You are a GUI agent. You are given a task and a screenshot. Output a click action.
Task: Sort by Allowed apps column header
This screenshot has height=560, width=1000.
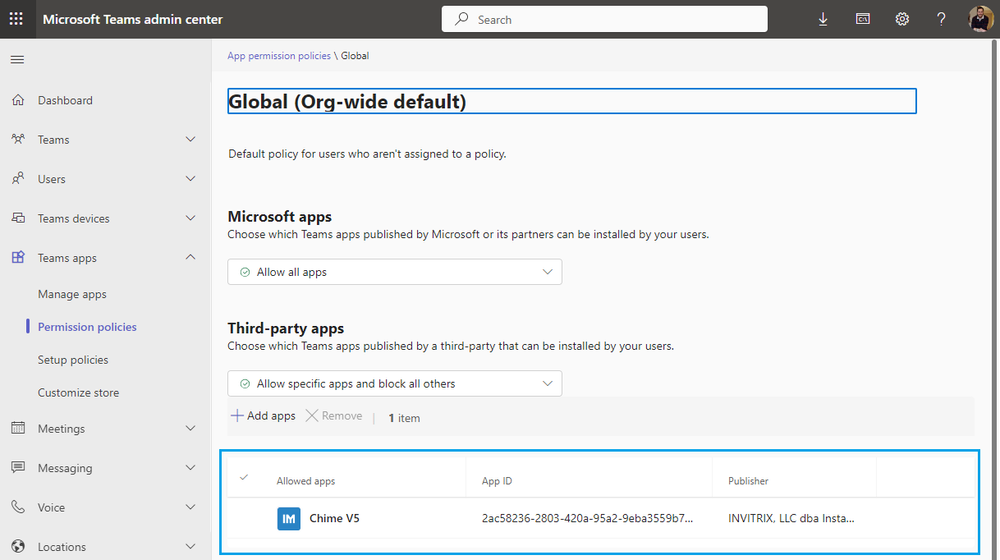click(305, 481)
